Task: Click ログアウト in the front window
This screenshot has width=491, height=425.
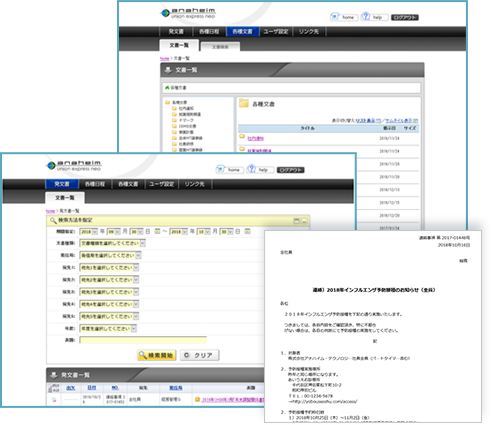Action: (x=291, y=170)
